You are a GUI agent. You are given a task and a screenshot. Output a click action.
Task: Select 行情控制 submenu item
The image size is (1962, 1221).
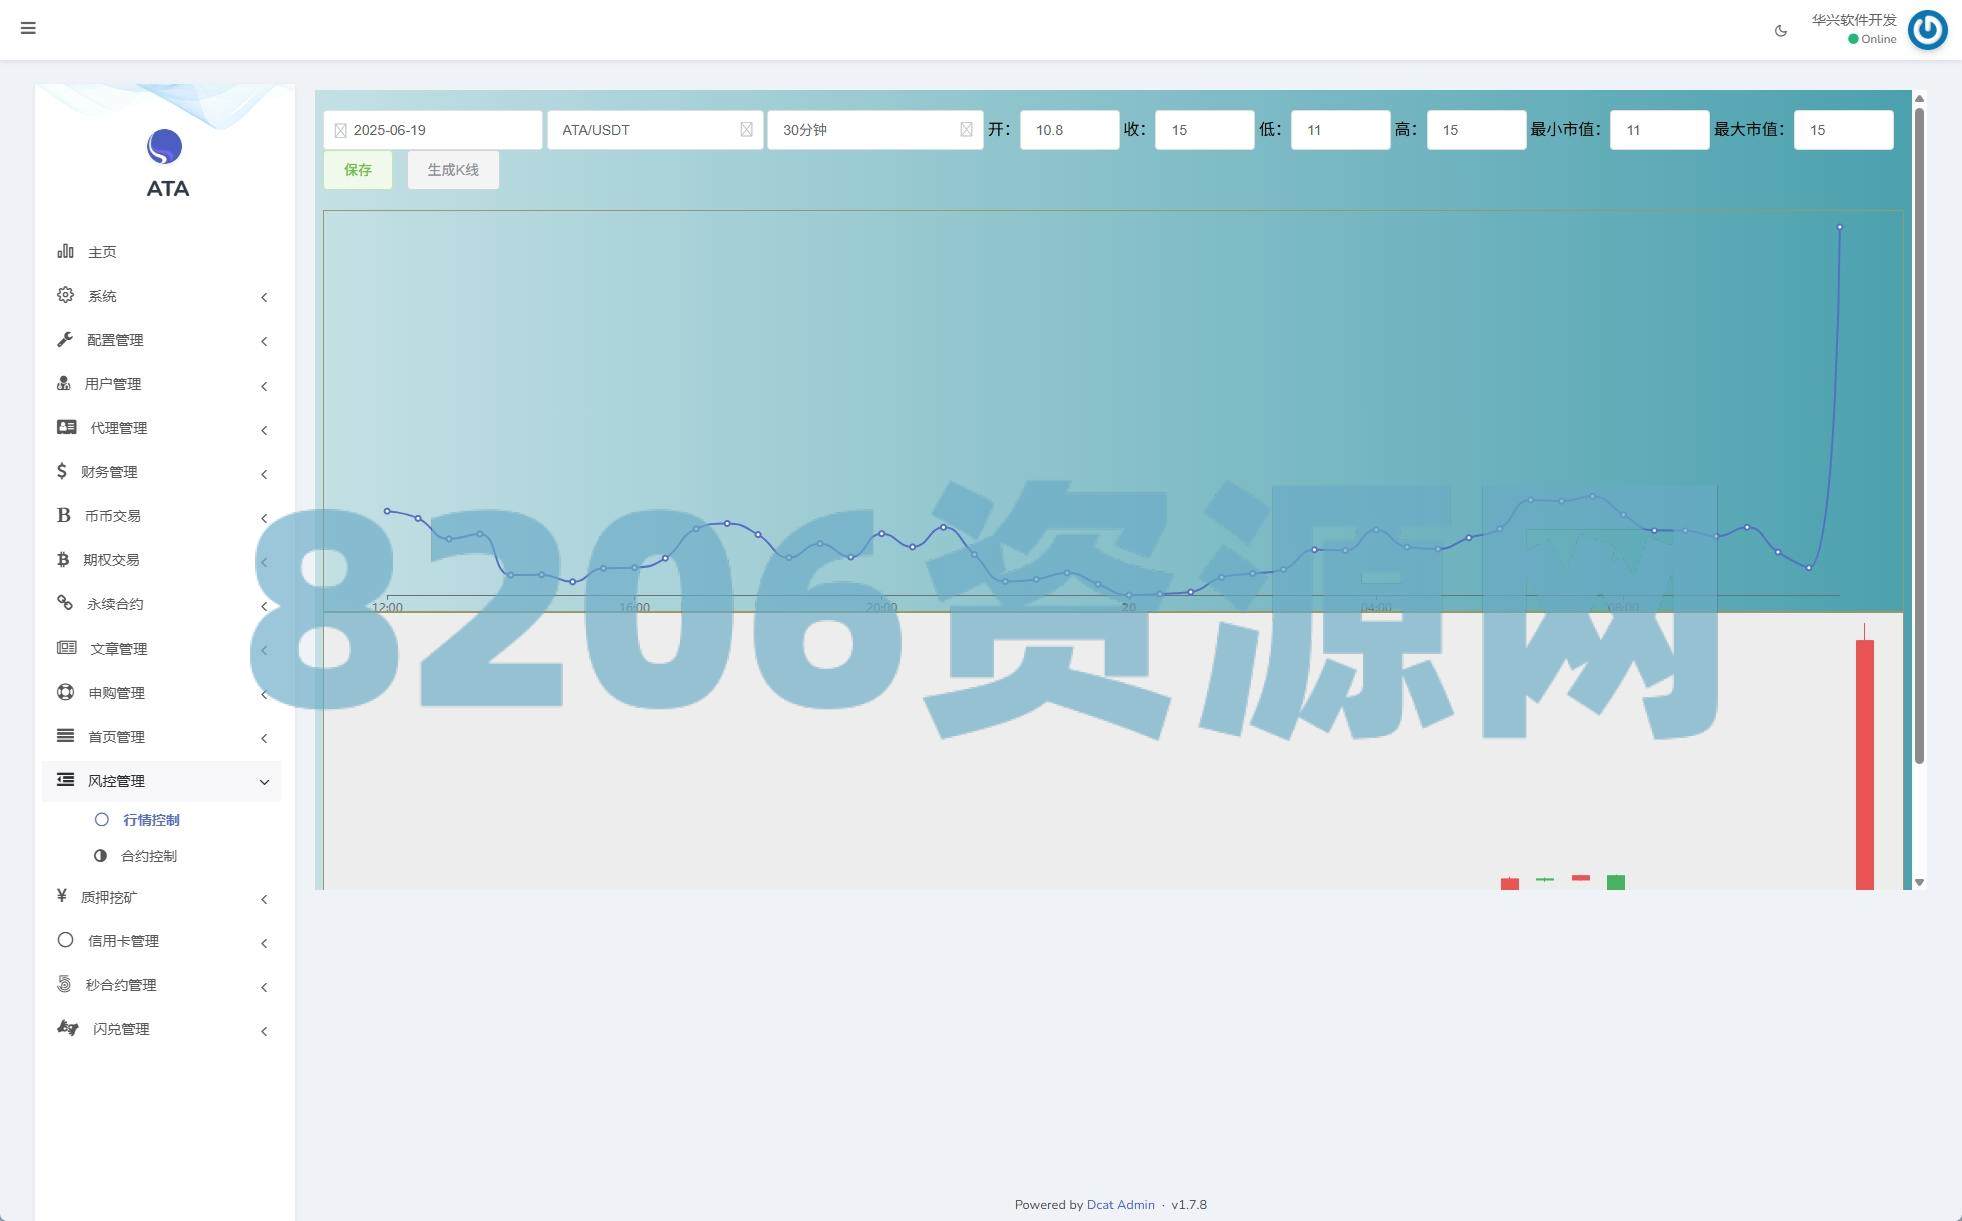(x=151, y=820)
